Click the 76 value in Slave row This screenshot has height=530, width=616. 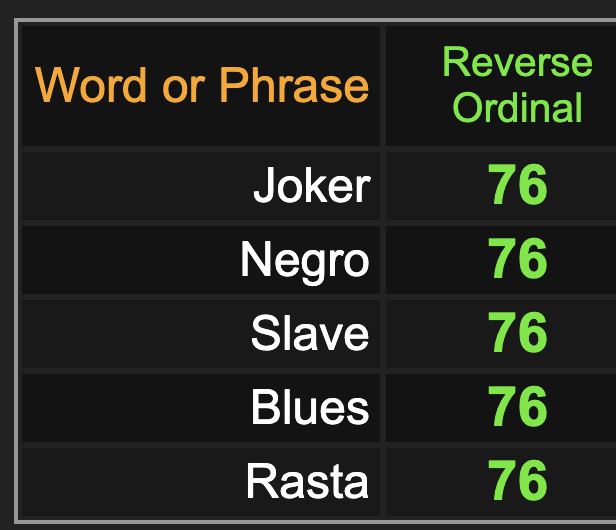518,332
